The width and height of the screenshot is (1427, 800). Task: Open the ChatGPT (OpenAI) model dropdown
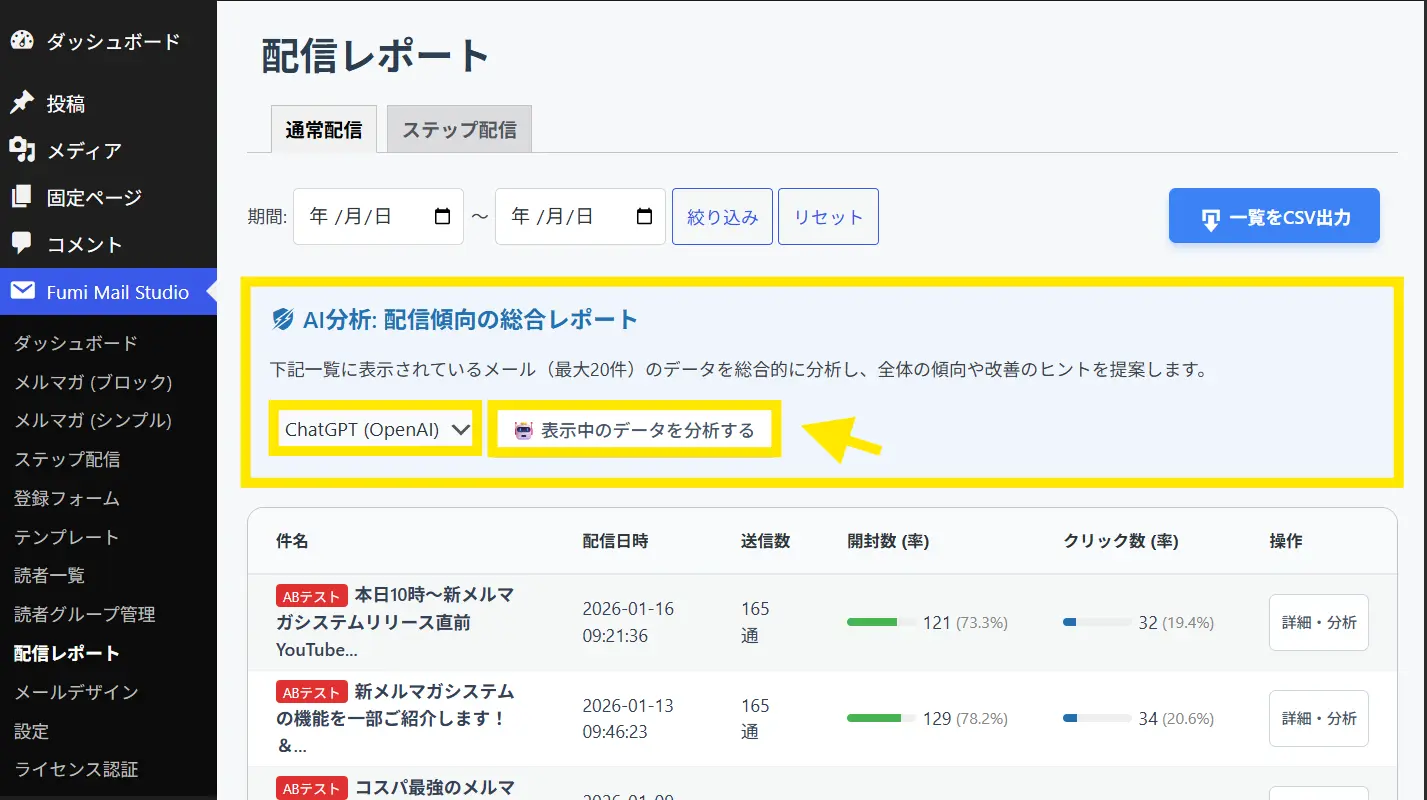point(376,430)
